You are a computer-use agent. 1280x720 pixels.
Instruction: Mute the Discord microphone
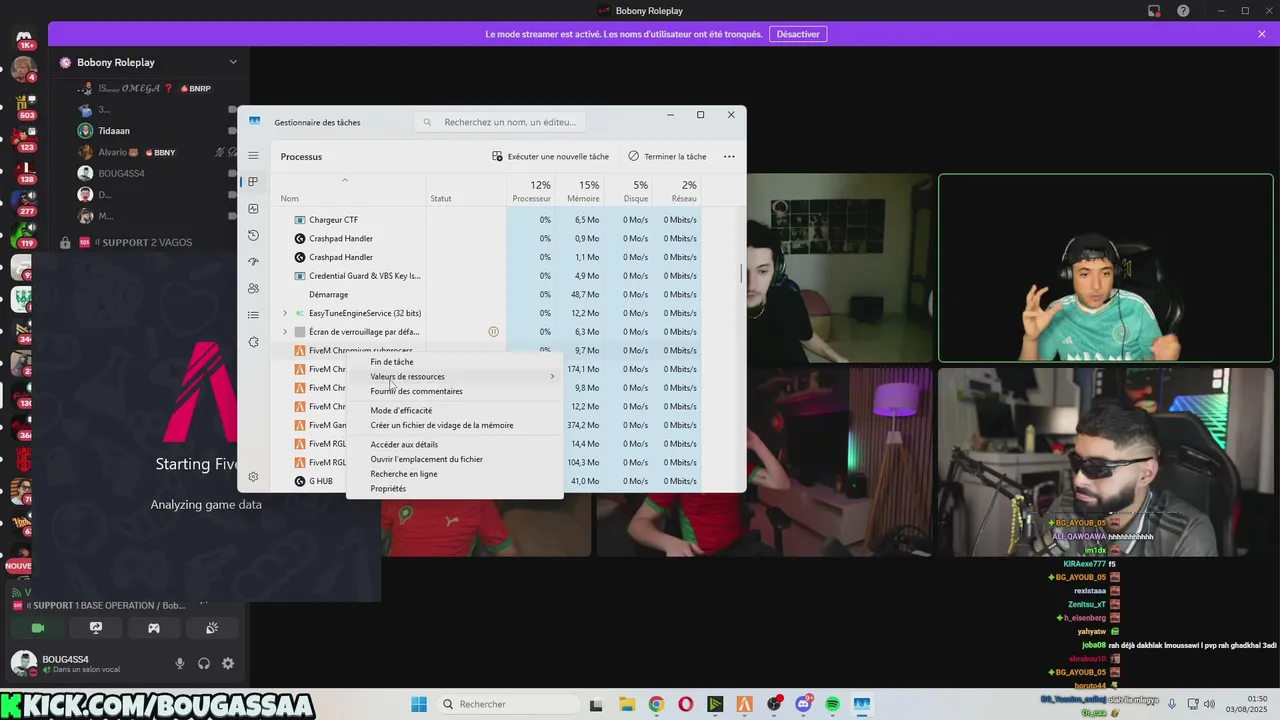tap(180, 663)
